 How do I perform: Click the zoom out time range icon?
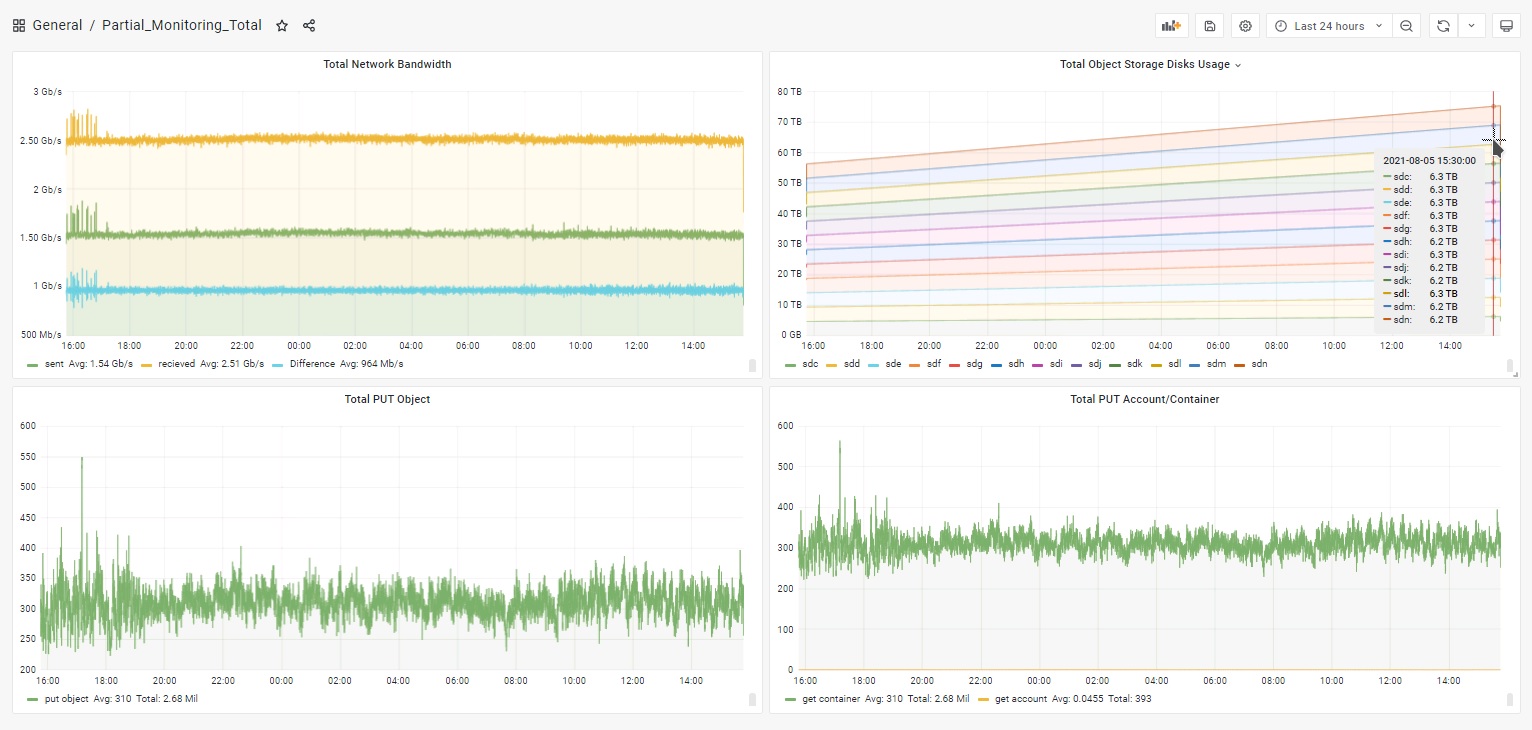1406,26
